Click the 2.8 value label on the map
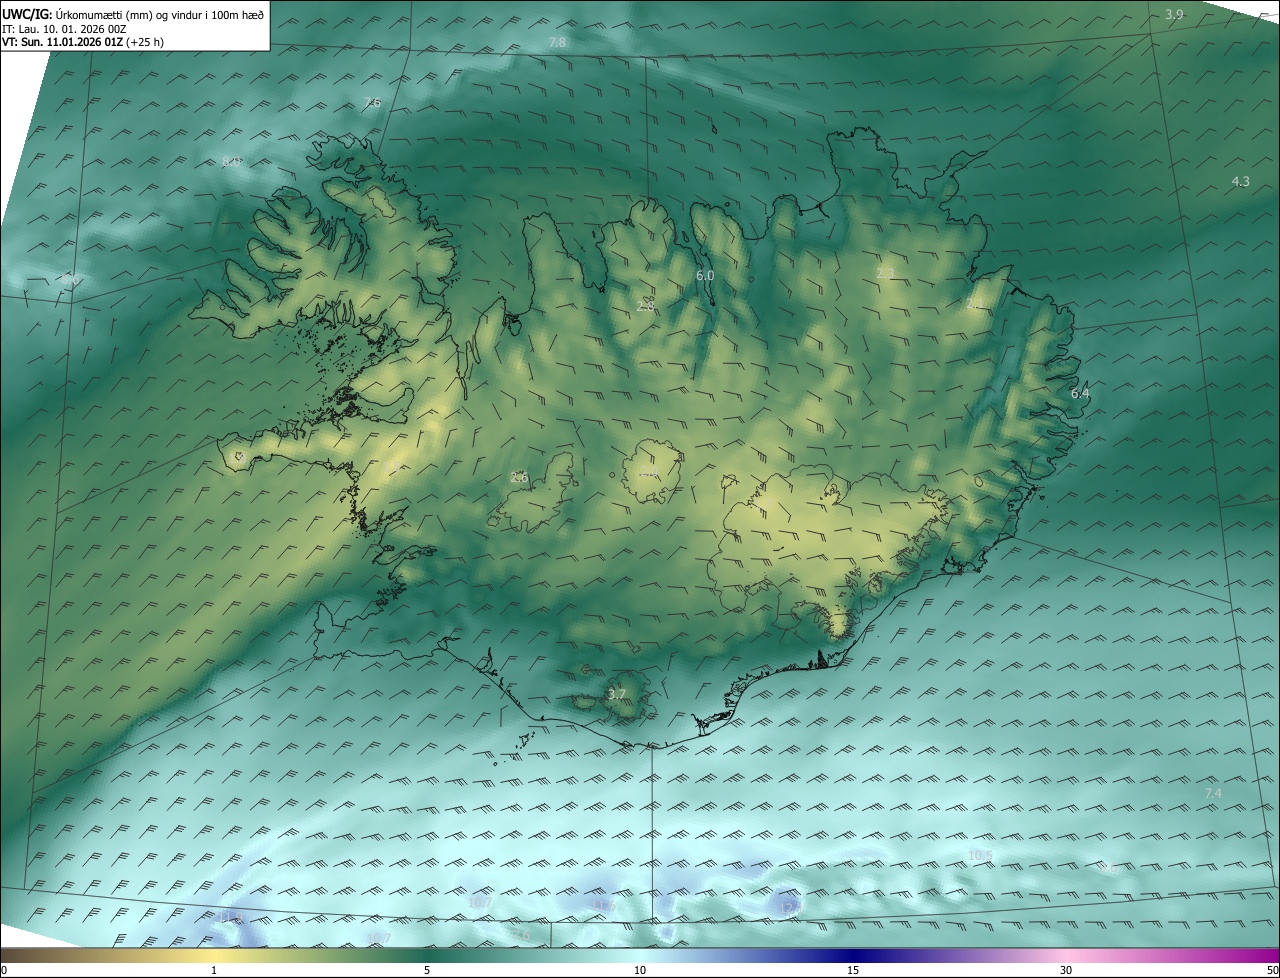 (x=645, y=306)
